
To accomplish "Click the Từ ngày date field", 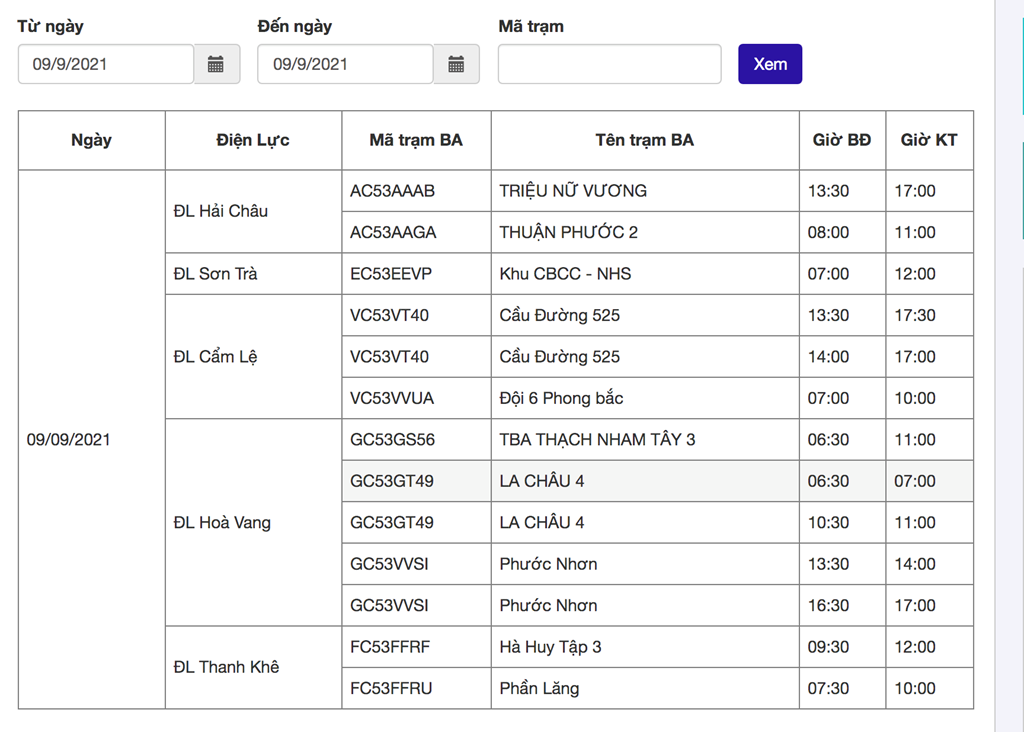I will (x=106, y=64).
